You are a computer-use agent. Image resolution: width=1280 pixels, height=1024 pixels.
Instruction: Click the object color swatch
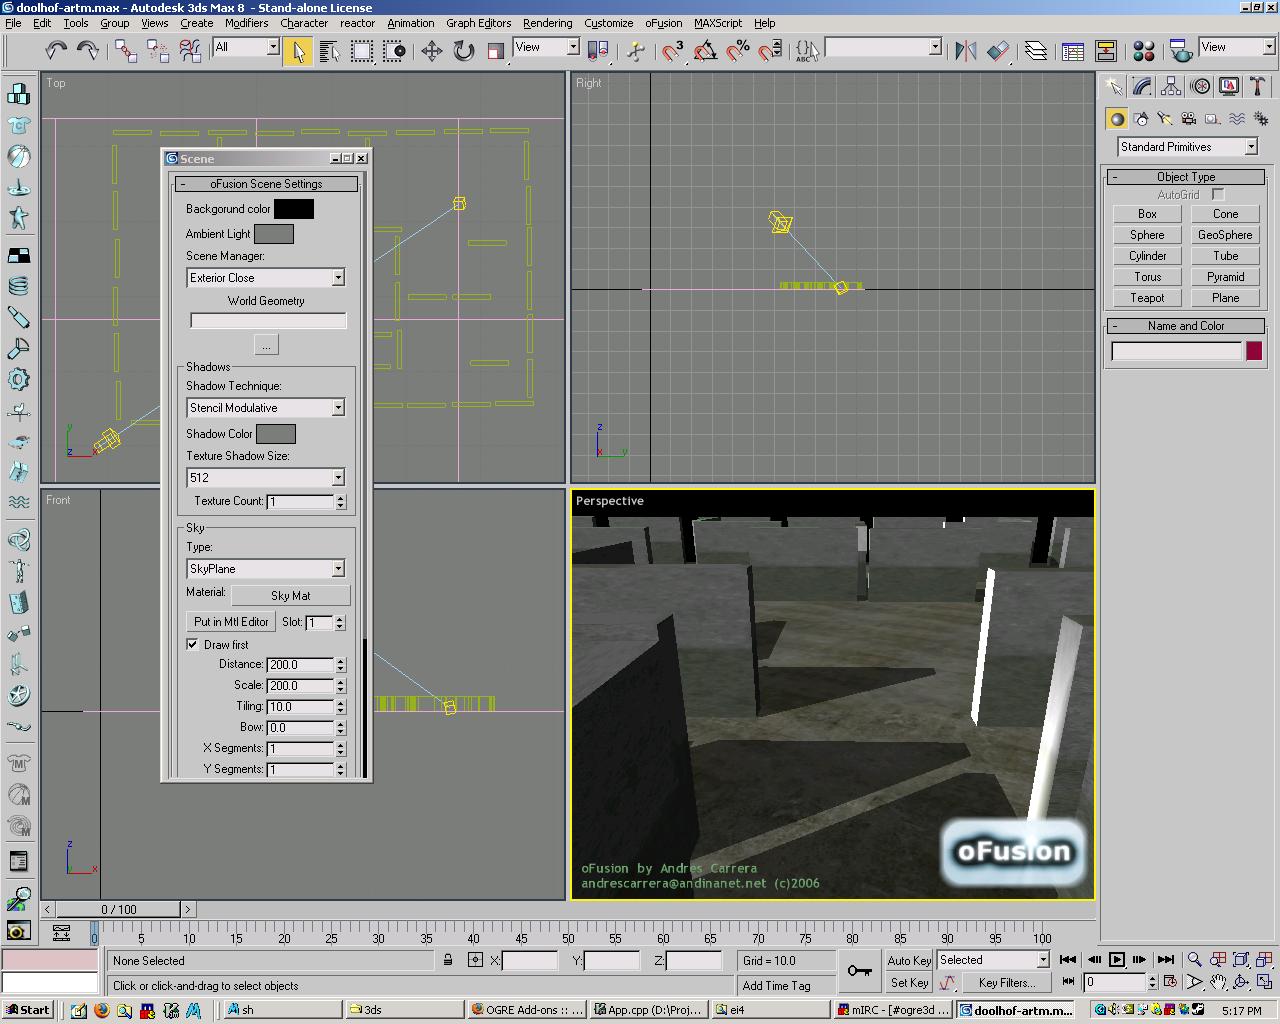pyautogui.click(x=1254, y=351)
